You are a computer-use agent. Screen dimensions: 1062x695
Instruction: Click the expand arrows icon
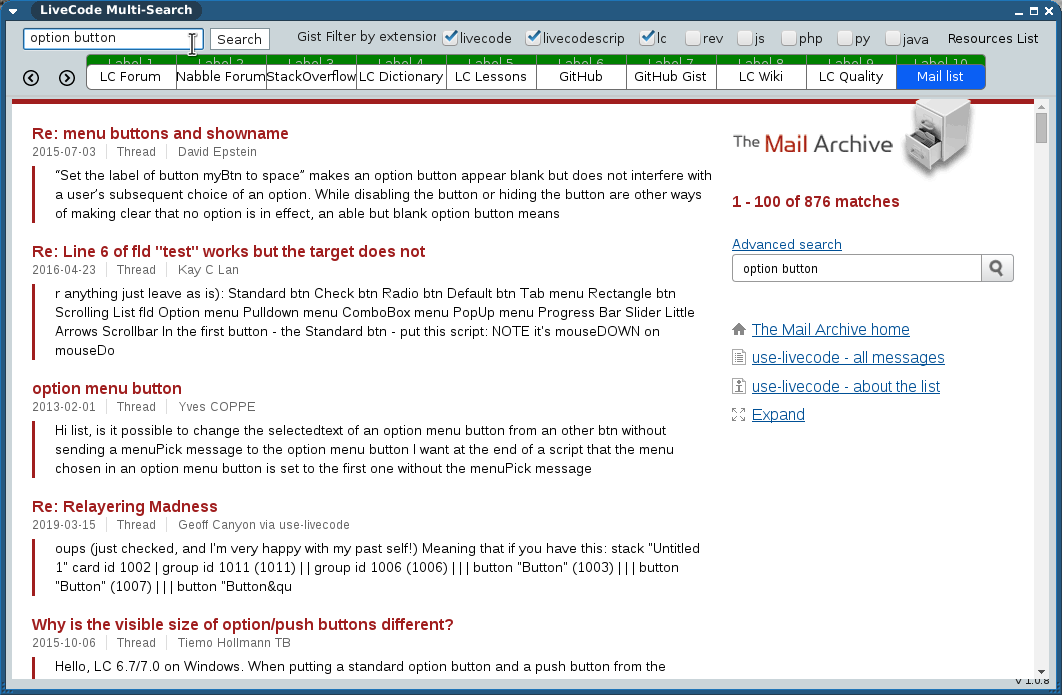[x=739, y=415]
